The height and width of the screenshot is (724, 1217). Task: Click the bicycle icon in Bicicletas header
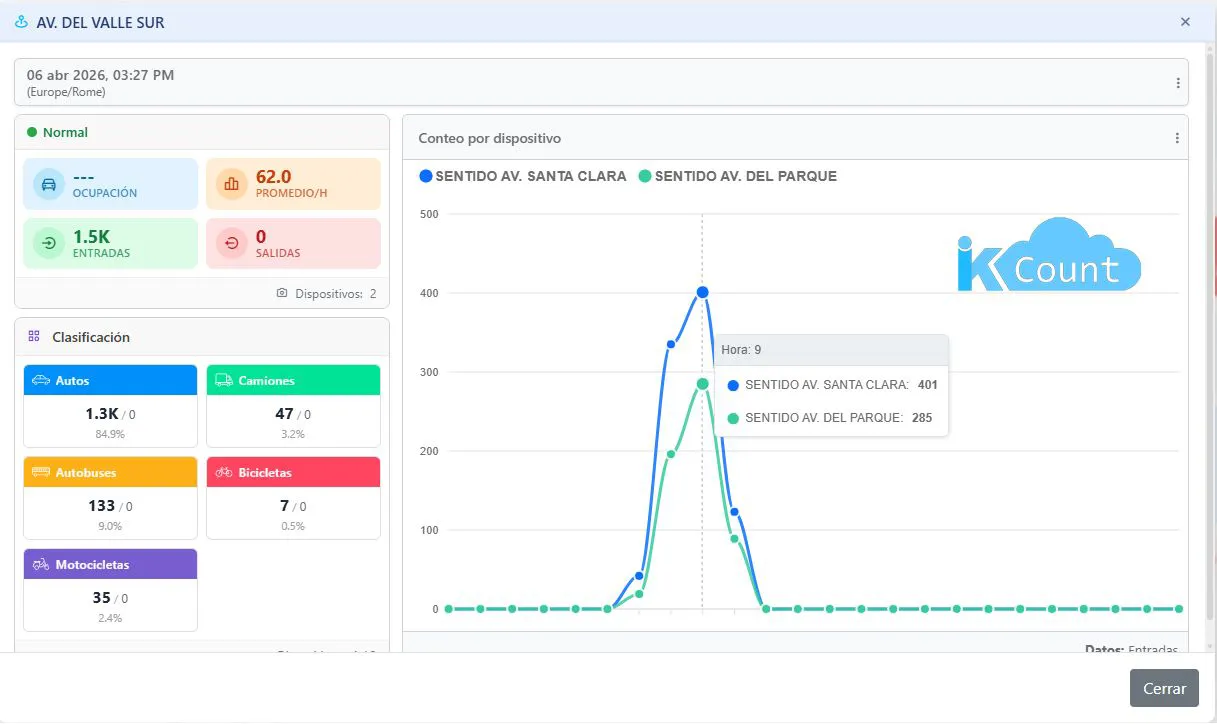tap(224, 473)
